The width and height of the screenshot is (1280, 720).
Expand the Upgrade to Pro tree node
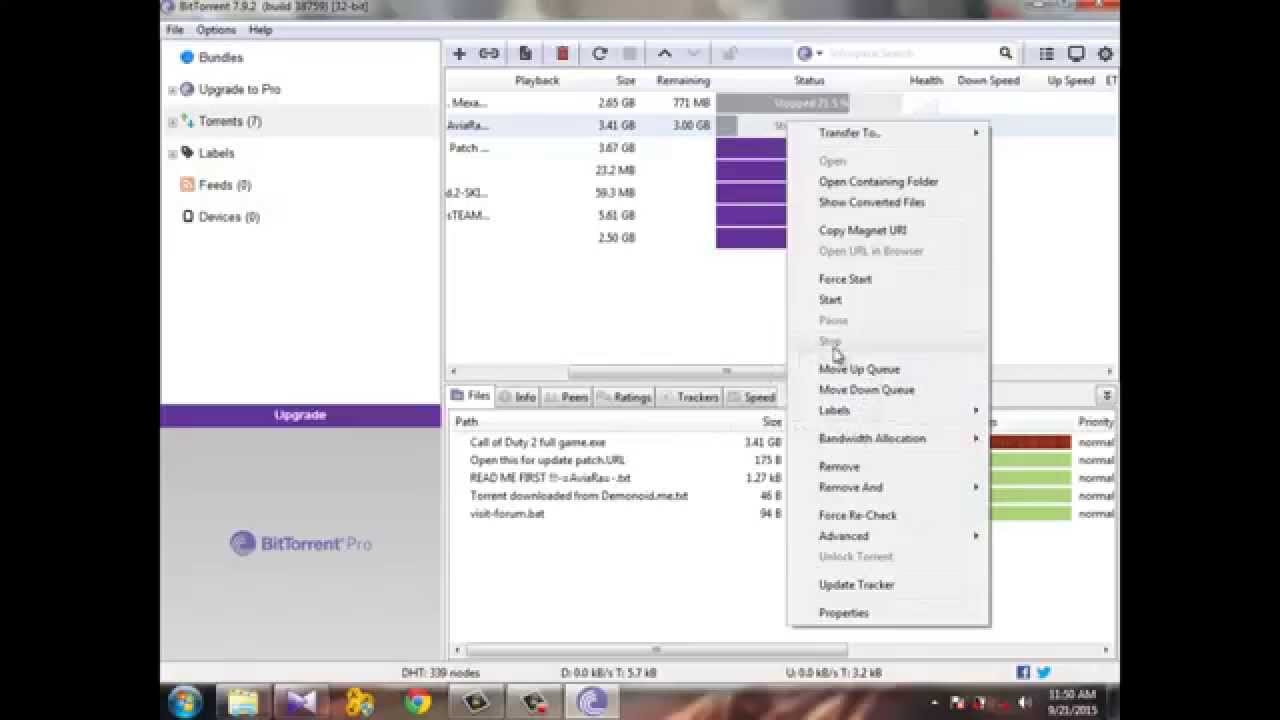172,90
